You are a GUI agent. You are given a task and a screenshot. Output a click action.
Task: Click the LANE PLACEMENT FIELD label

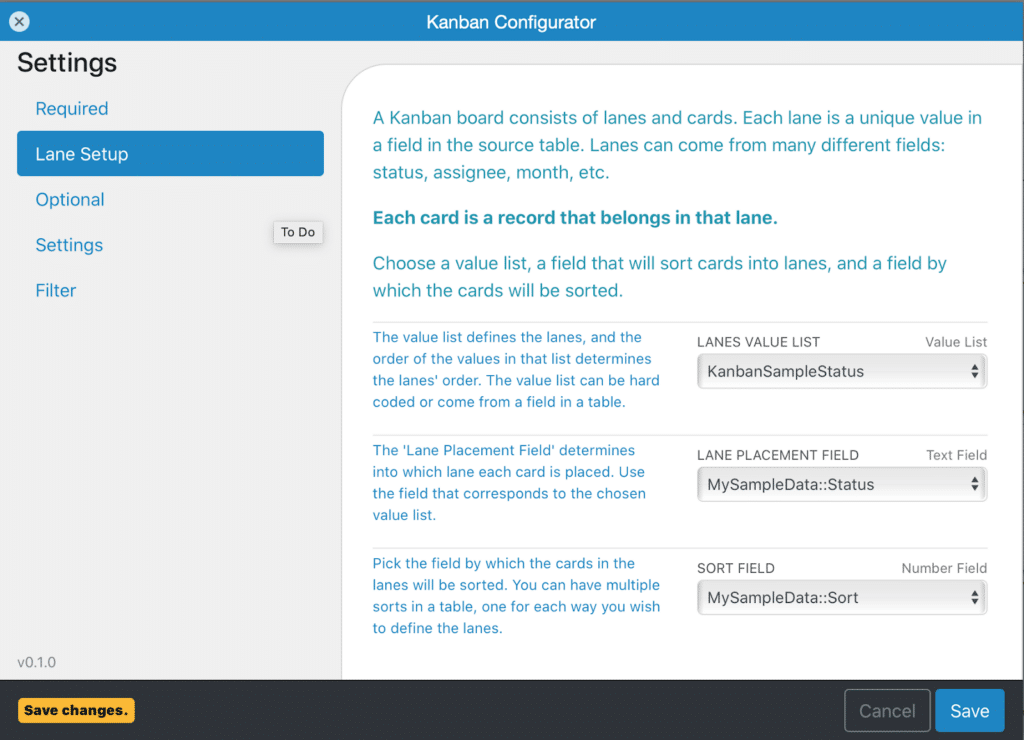[778, 455]
